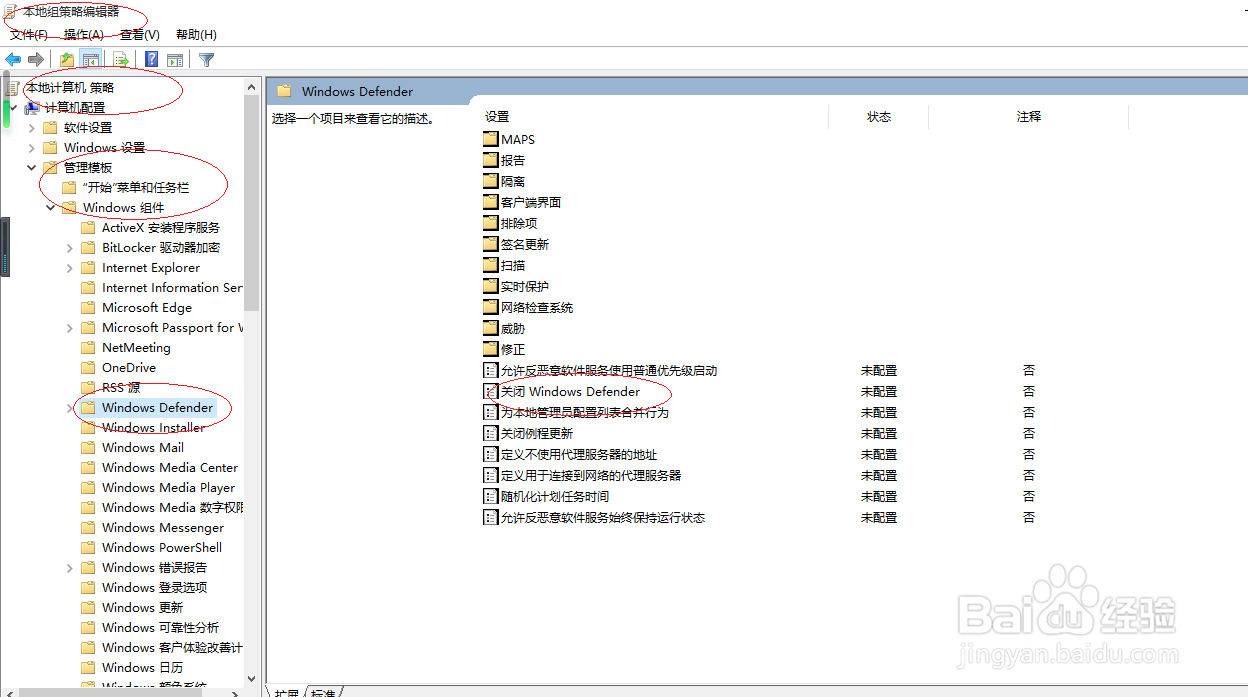Collapse the 管理模板 node
This screenshot has width=1248, height=697.
click(32, 167)
